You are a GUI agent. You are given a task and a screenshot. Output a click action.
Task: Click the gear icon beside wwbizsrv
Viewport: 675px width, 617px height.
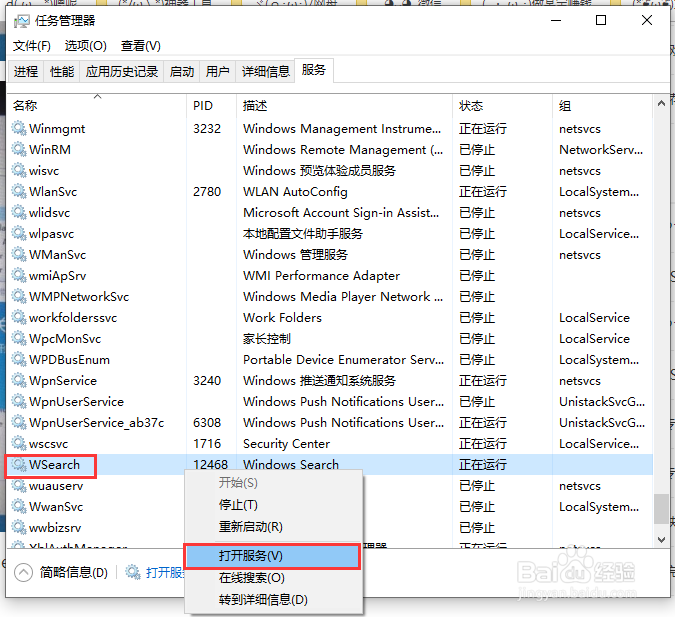(19, 527)
